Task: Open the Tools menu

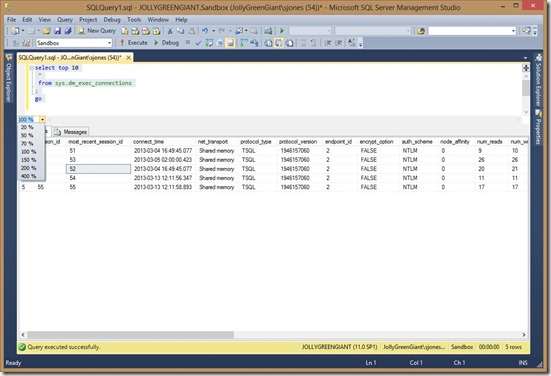Action: pos(134,20)
